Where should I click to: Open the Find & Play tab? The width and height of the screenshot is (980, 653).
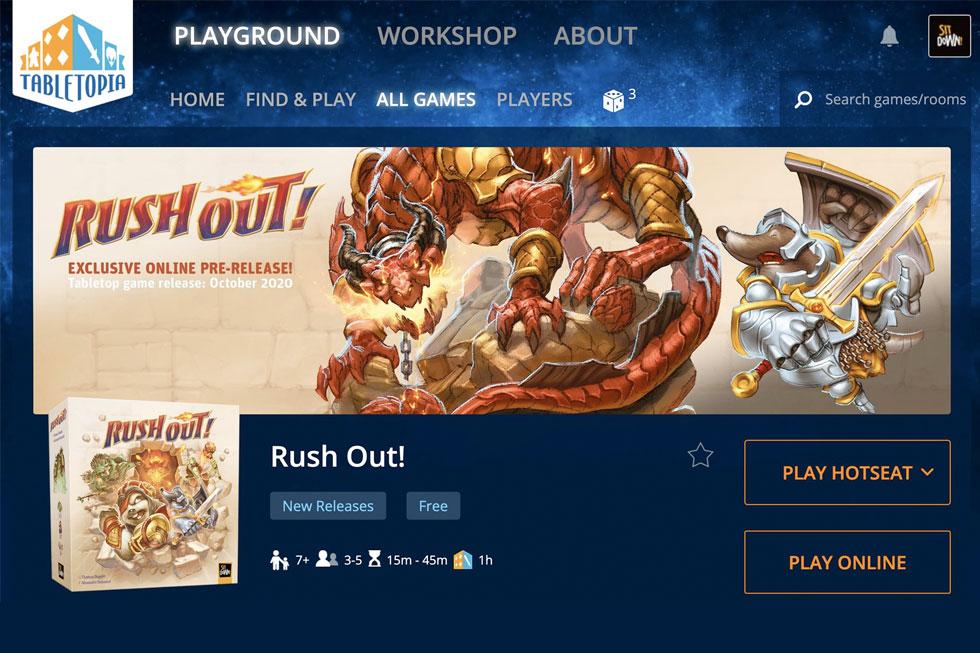coord(301,99)
